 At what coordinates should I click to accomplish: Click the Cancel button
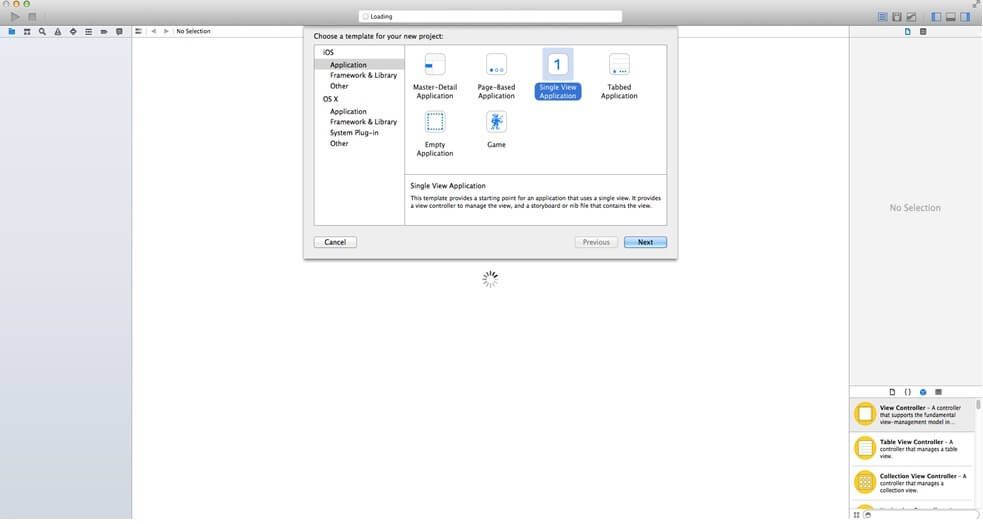[x=335, y=242]
